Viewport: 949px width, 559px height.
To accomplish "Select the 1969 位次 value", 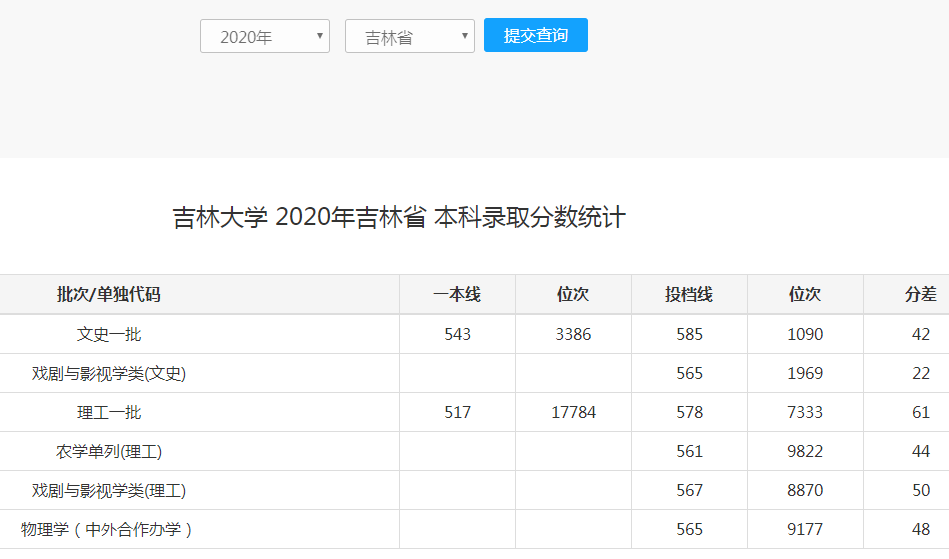I will coord(805,373).
